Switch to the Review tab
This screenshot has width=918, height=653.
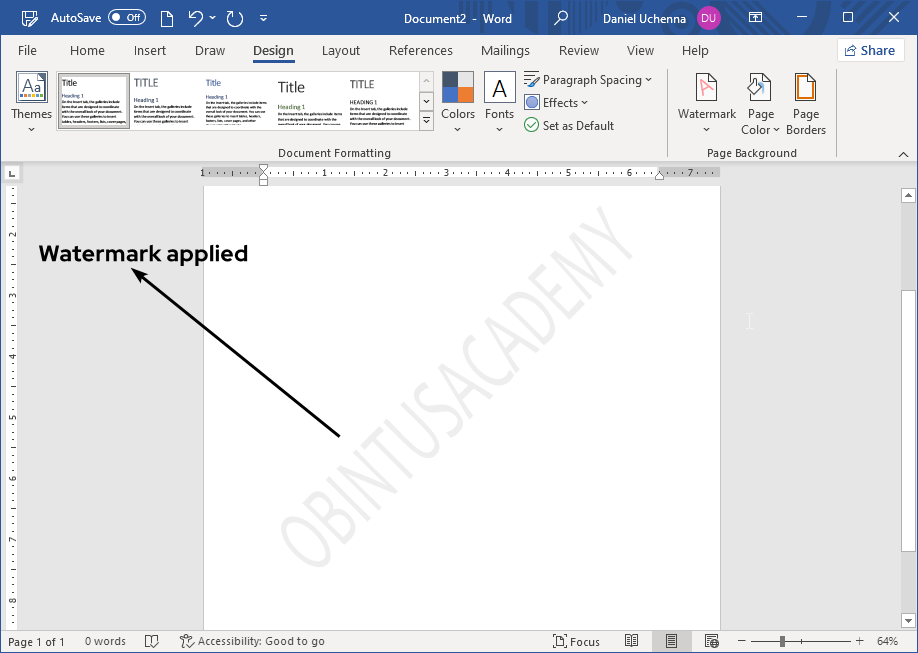[578, 50]
